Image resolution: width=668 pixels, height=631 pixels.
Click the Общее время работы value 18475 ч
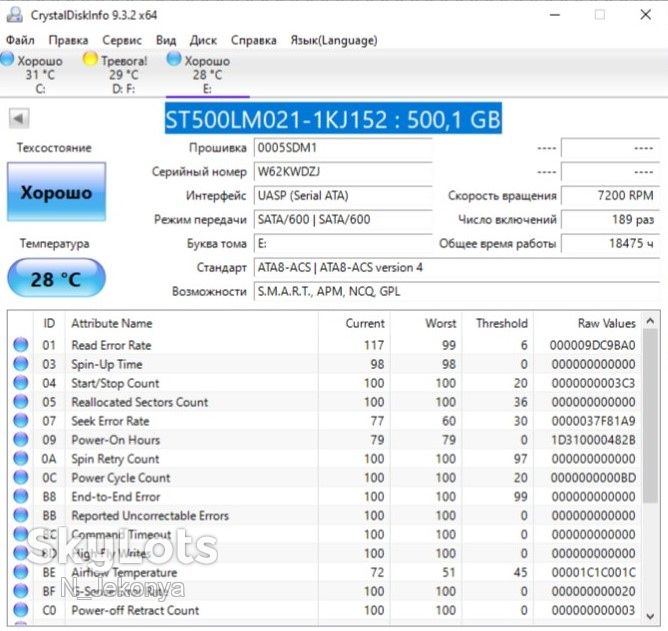click(610, 243)
